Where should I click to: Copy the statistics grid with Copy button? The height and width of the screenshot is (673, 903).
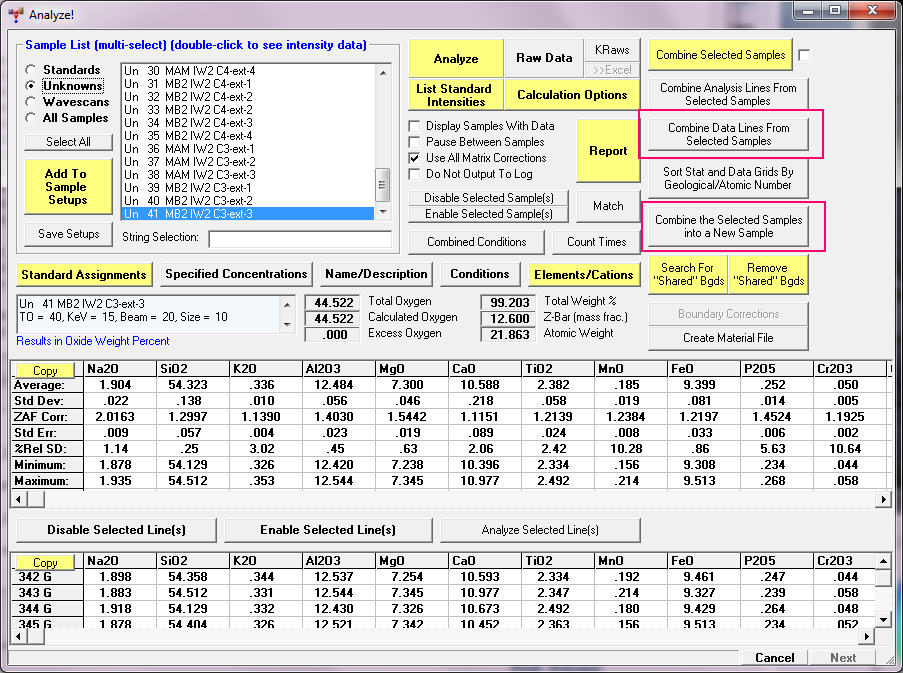coord(45,371)
